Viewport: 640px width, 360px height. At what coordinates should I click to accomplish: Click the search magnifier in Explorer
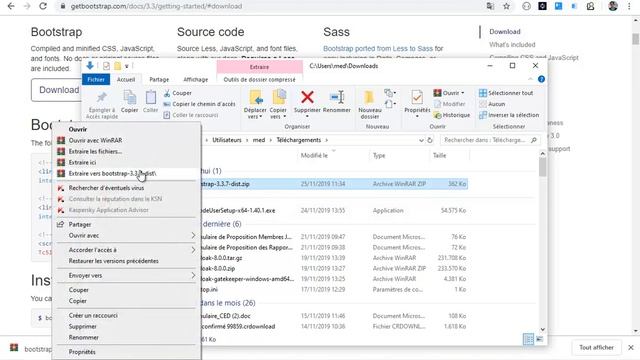pyautogui.click(x=533, y=140)
